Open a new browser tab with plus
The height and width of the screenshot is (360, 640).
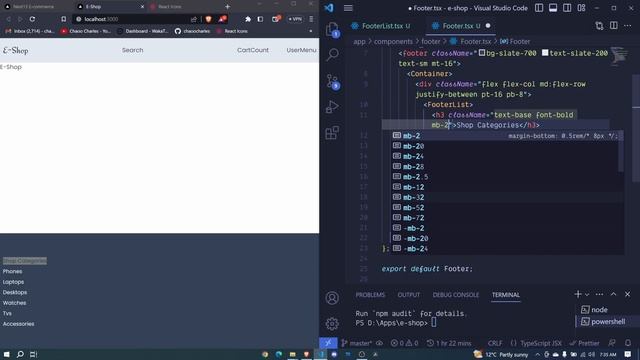click(x=227, y=7)
